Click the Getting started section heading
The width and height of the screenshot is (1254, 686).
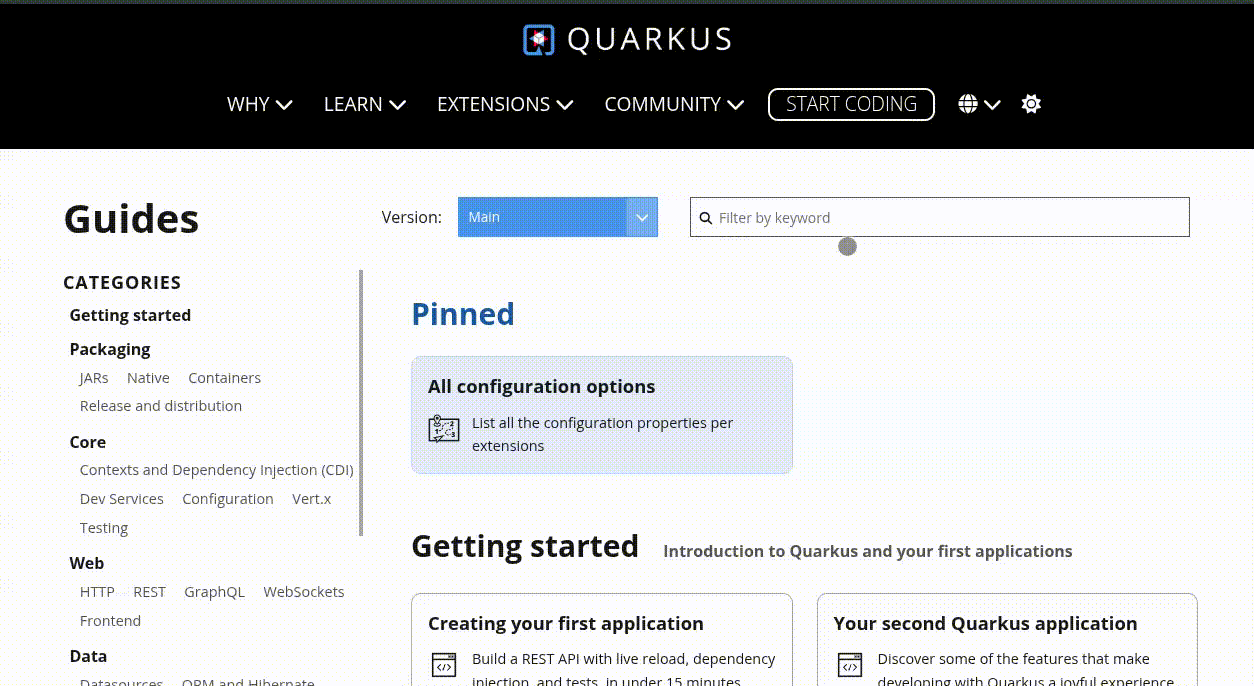(525, 546)
